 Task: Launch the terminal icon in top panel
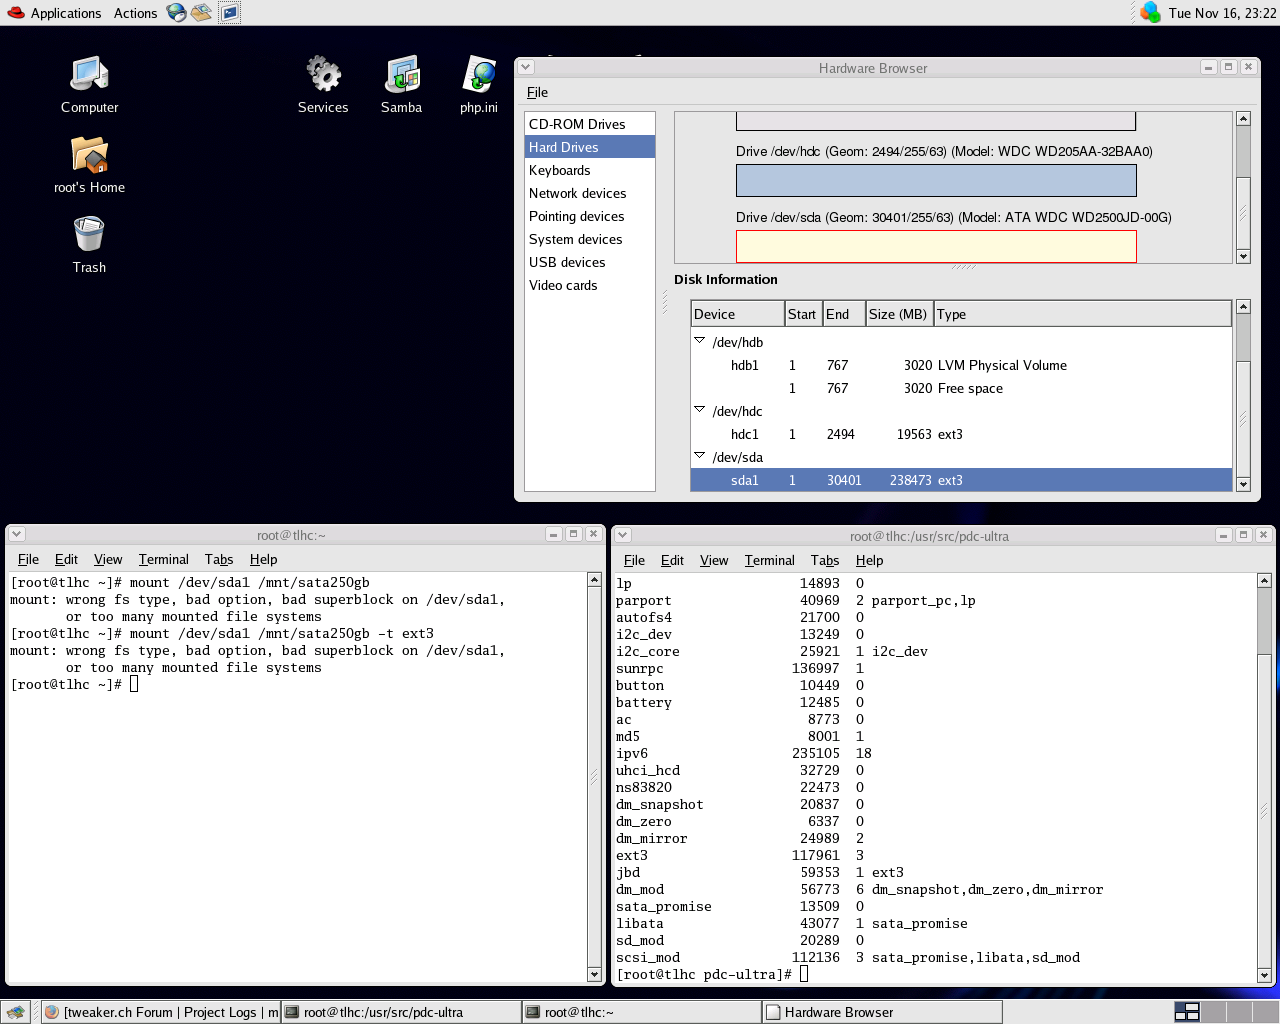[230, 13]
